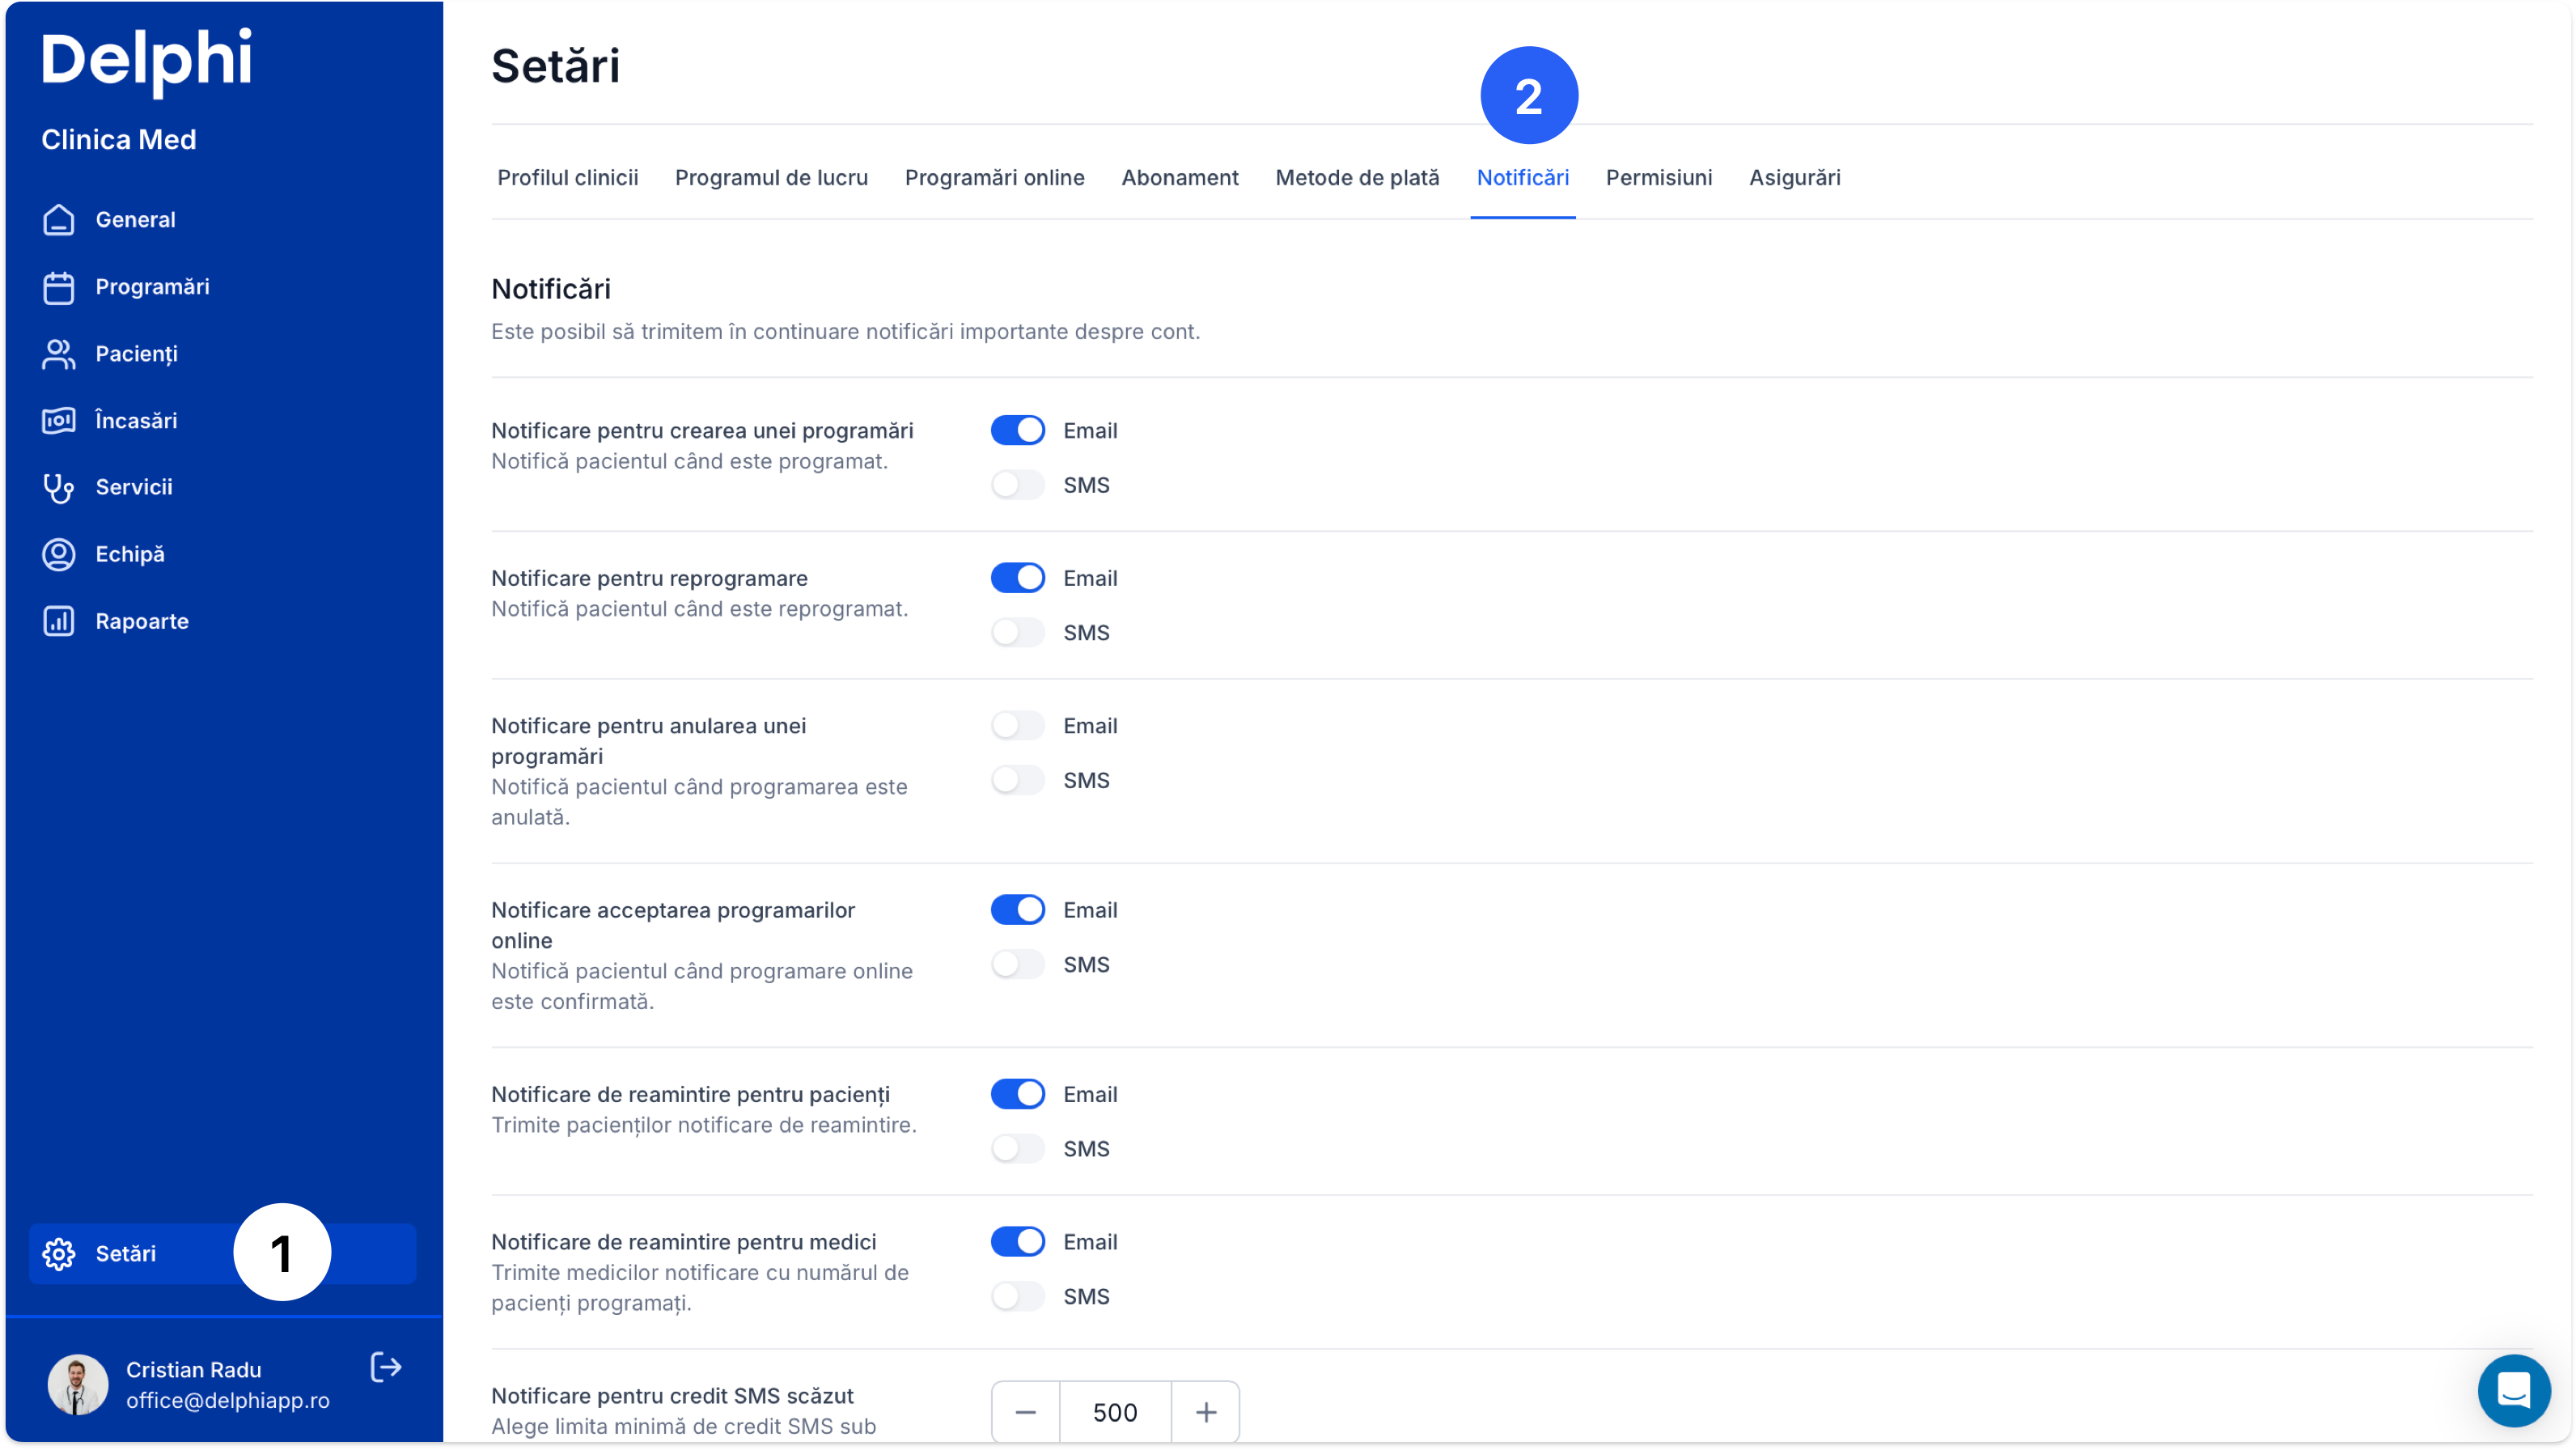Click the Echipă profile icon
Viewport: 2576px width, 1450px height.
[59, 554]
